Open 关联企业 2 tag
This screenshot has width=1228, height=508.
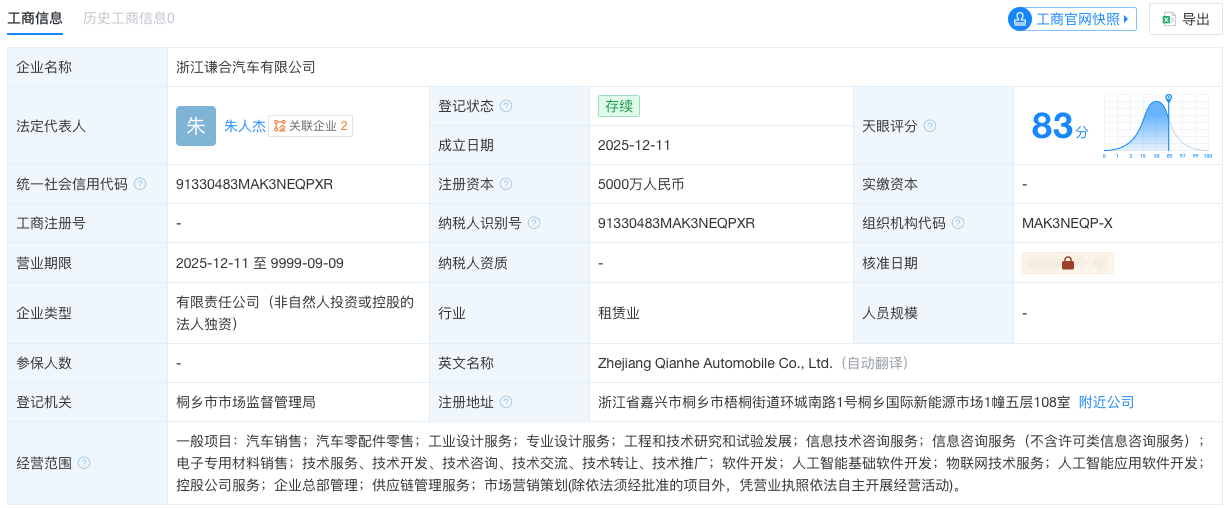tap(311, 126)
